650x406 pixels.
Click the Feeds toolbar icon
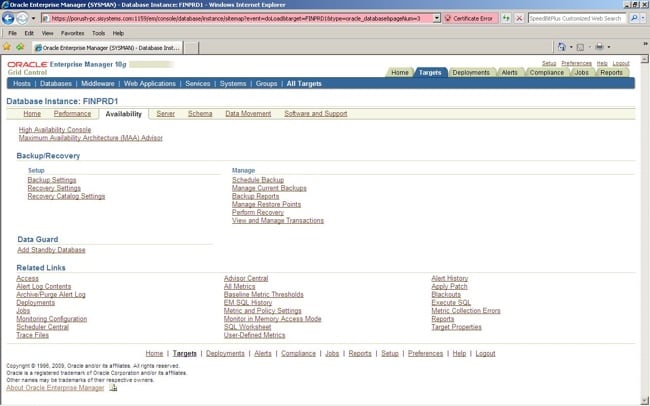pos(580,47)
